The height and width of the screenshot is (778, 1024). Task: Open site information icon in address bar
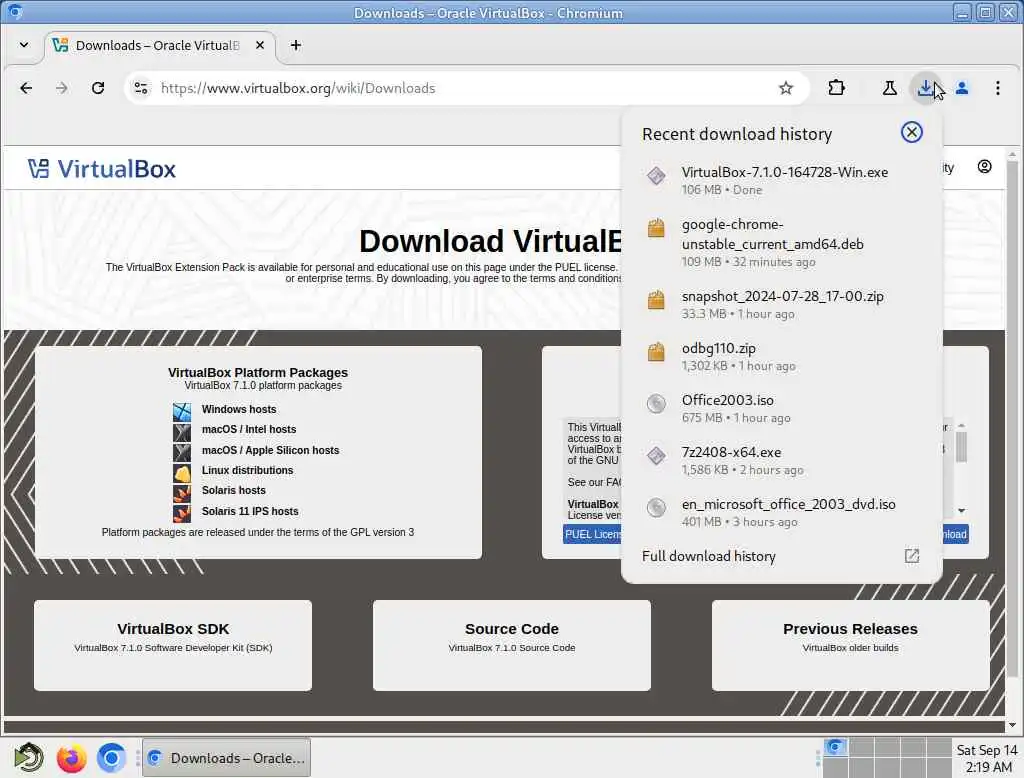[140, 88]
